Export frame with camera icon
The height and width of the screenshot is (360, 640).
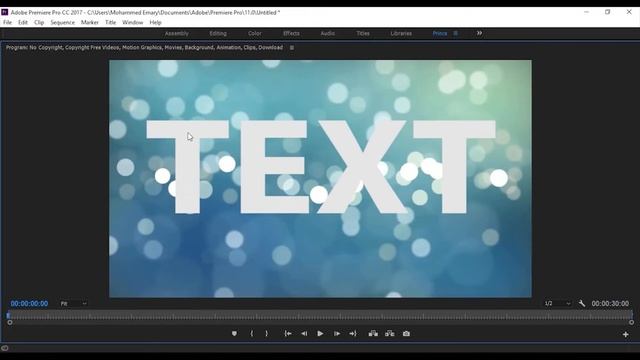pyautogui.click(x=406, y=333)
